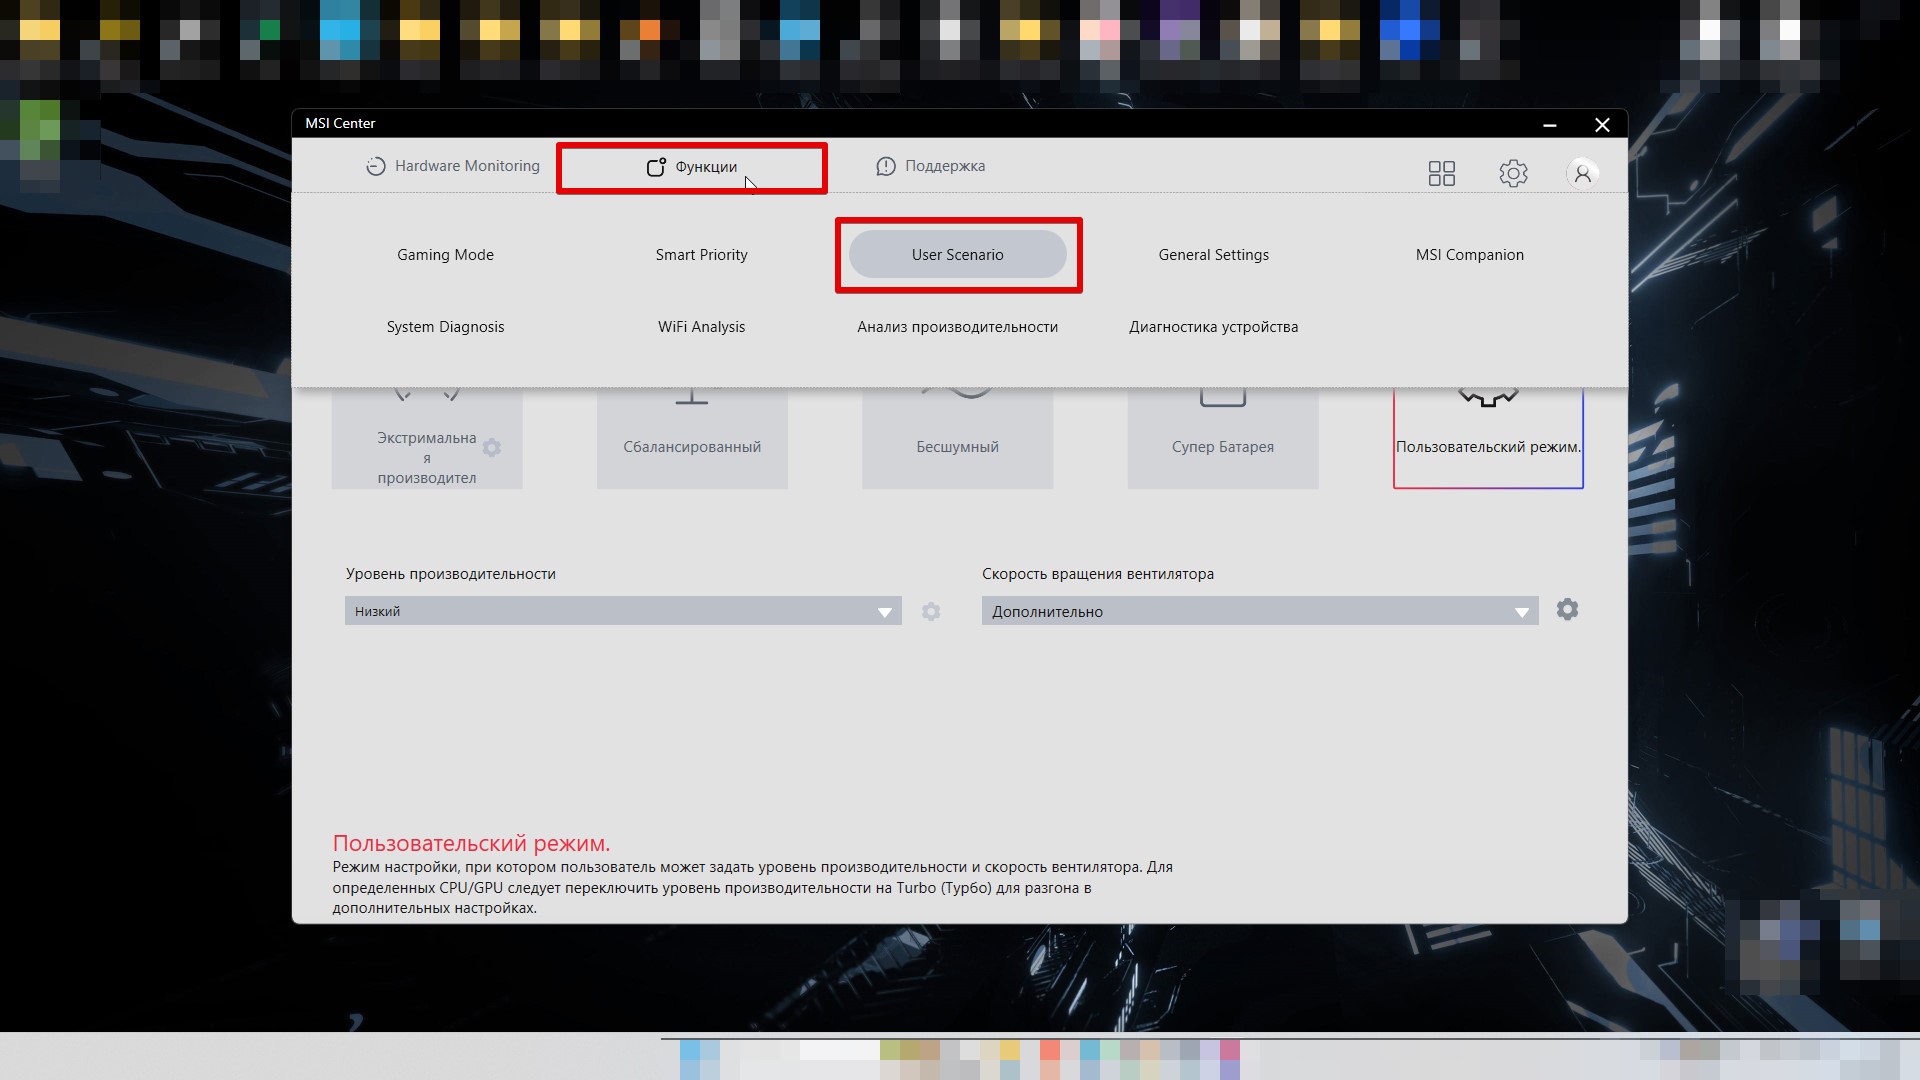Select Gaming Mode feature
Viewport: 1920px width, 1080px height.
pyautogui.click(x=445, y=255)
